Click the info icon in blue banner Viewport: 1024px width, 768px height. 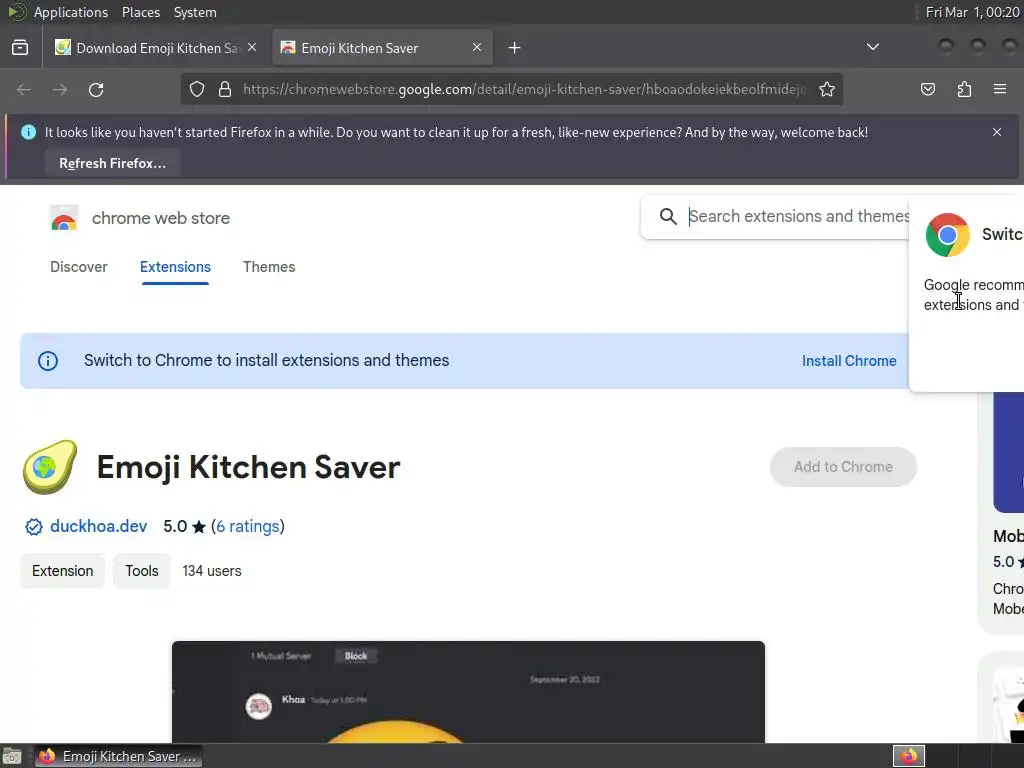pos(48,360)
